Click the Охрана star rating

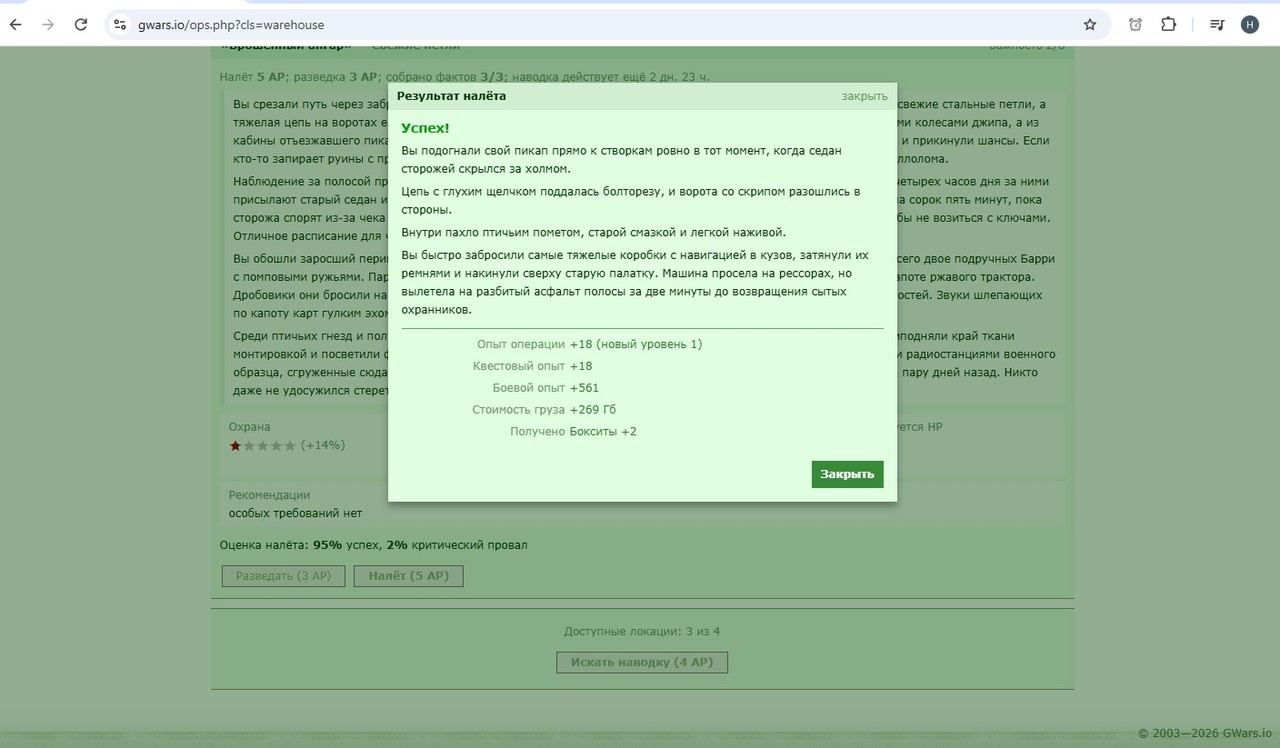coord(263,445)
